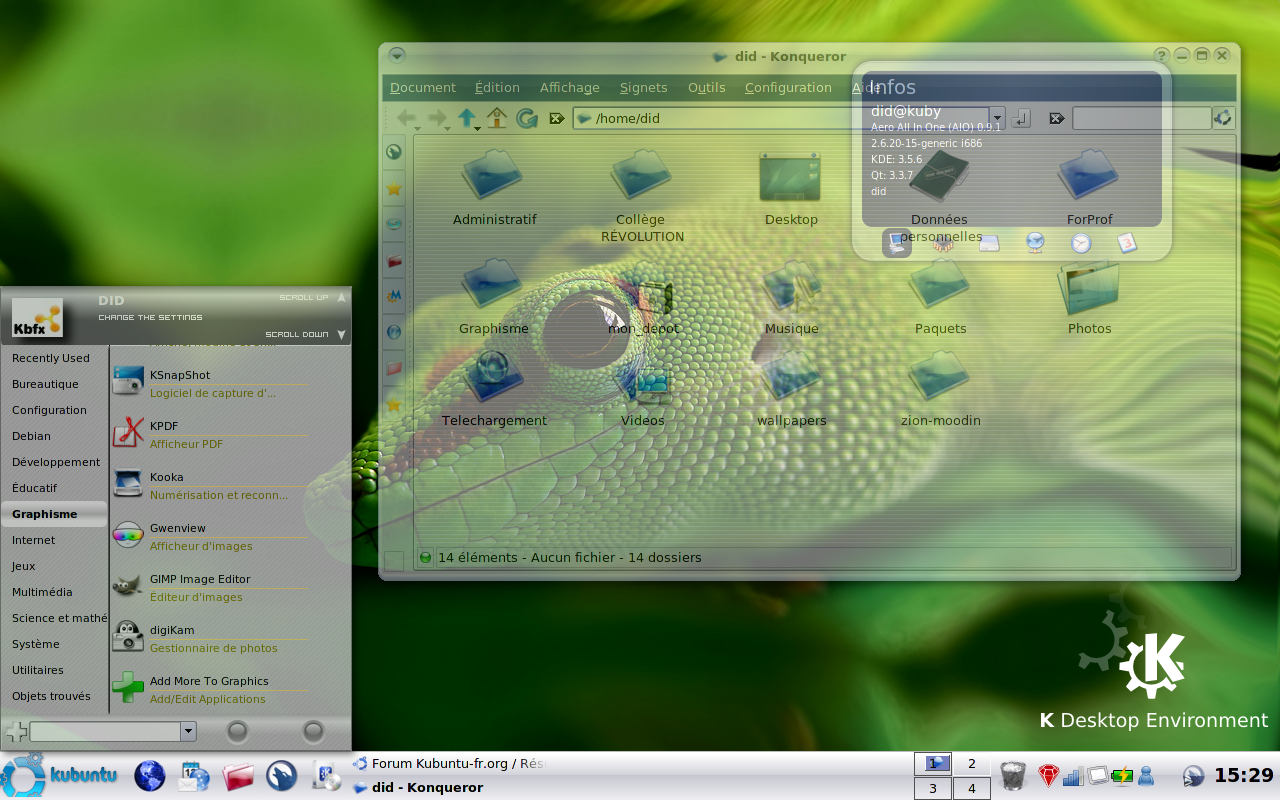Viewport: 1280px width, 800px height.
Task: Open digiKam photo manager
Action: click(x=210, y=639)
